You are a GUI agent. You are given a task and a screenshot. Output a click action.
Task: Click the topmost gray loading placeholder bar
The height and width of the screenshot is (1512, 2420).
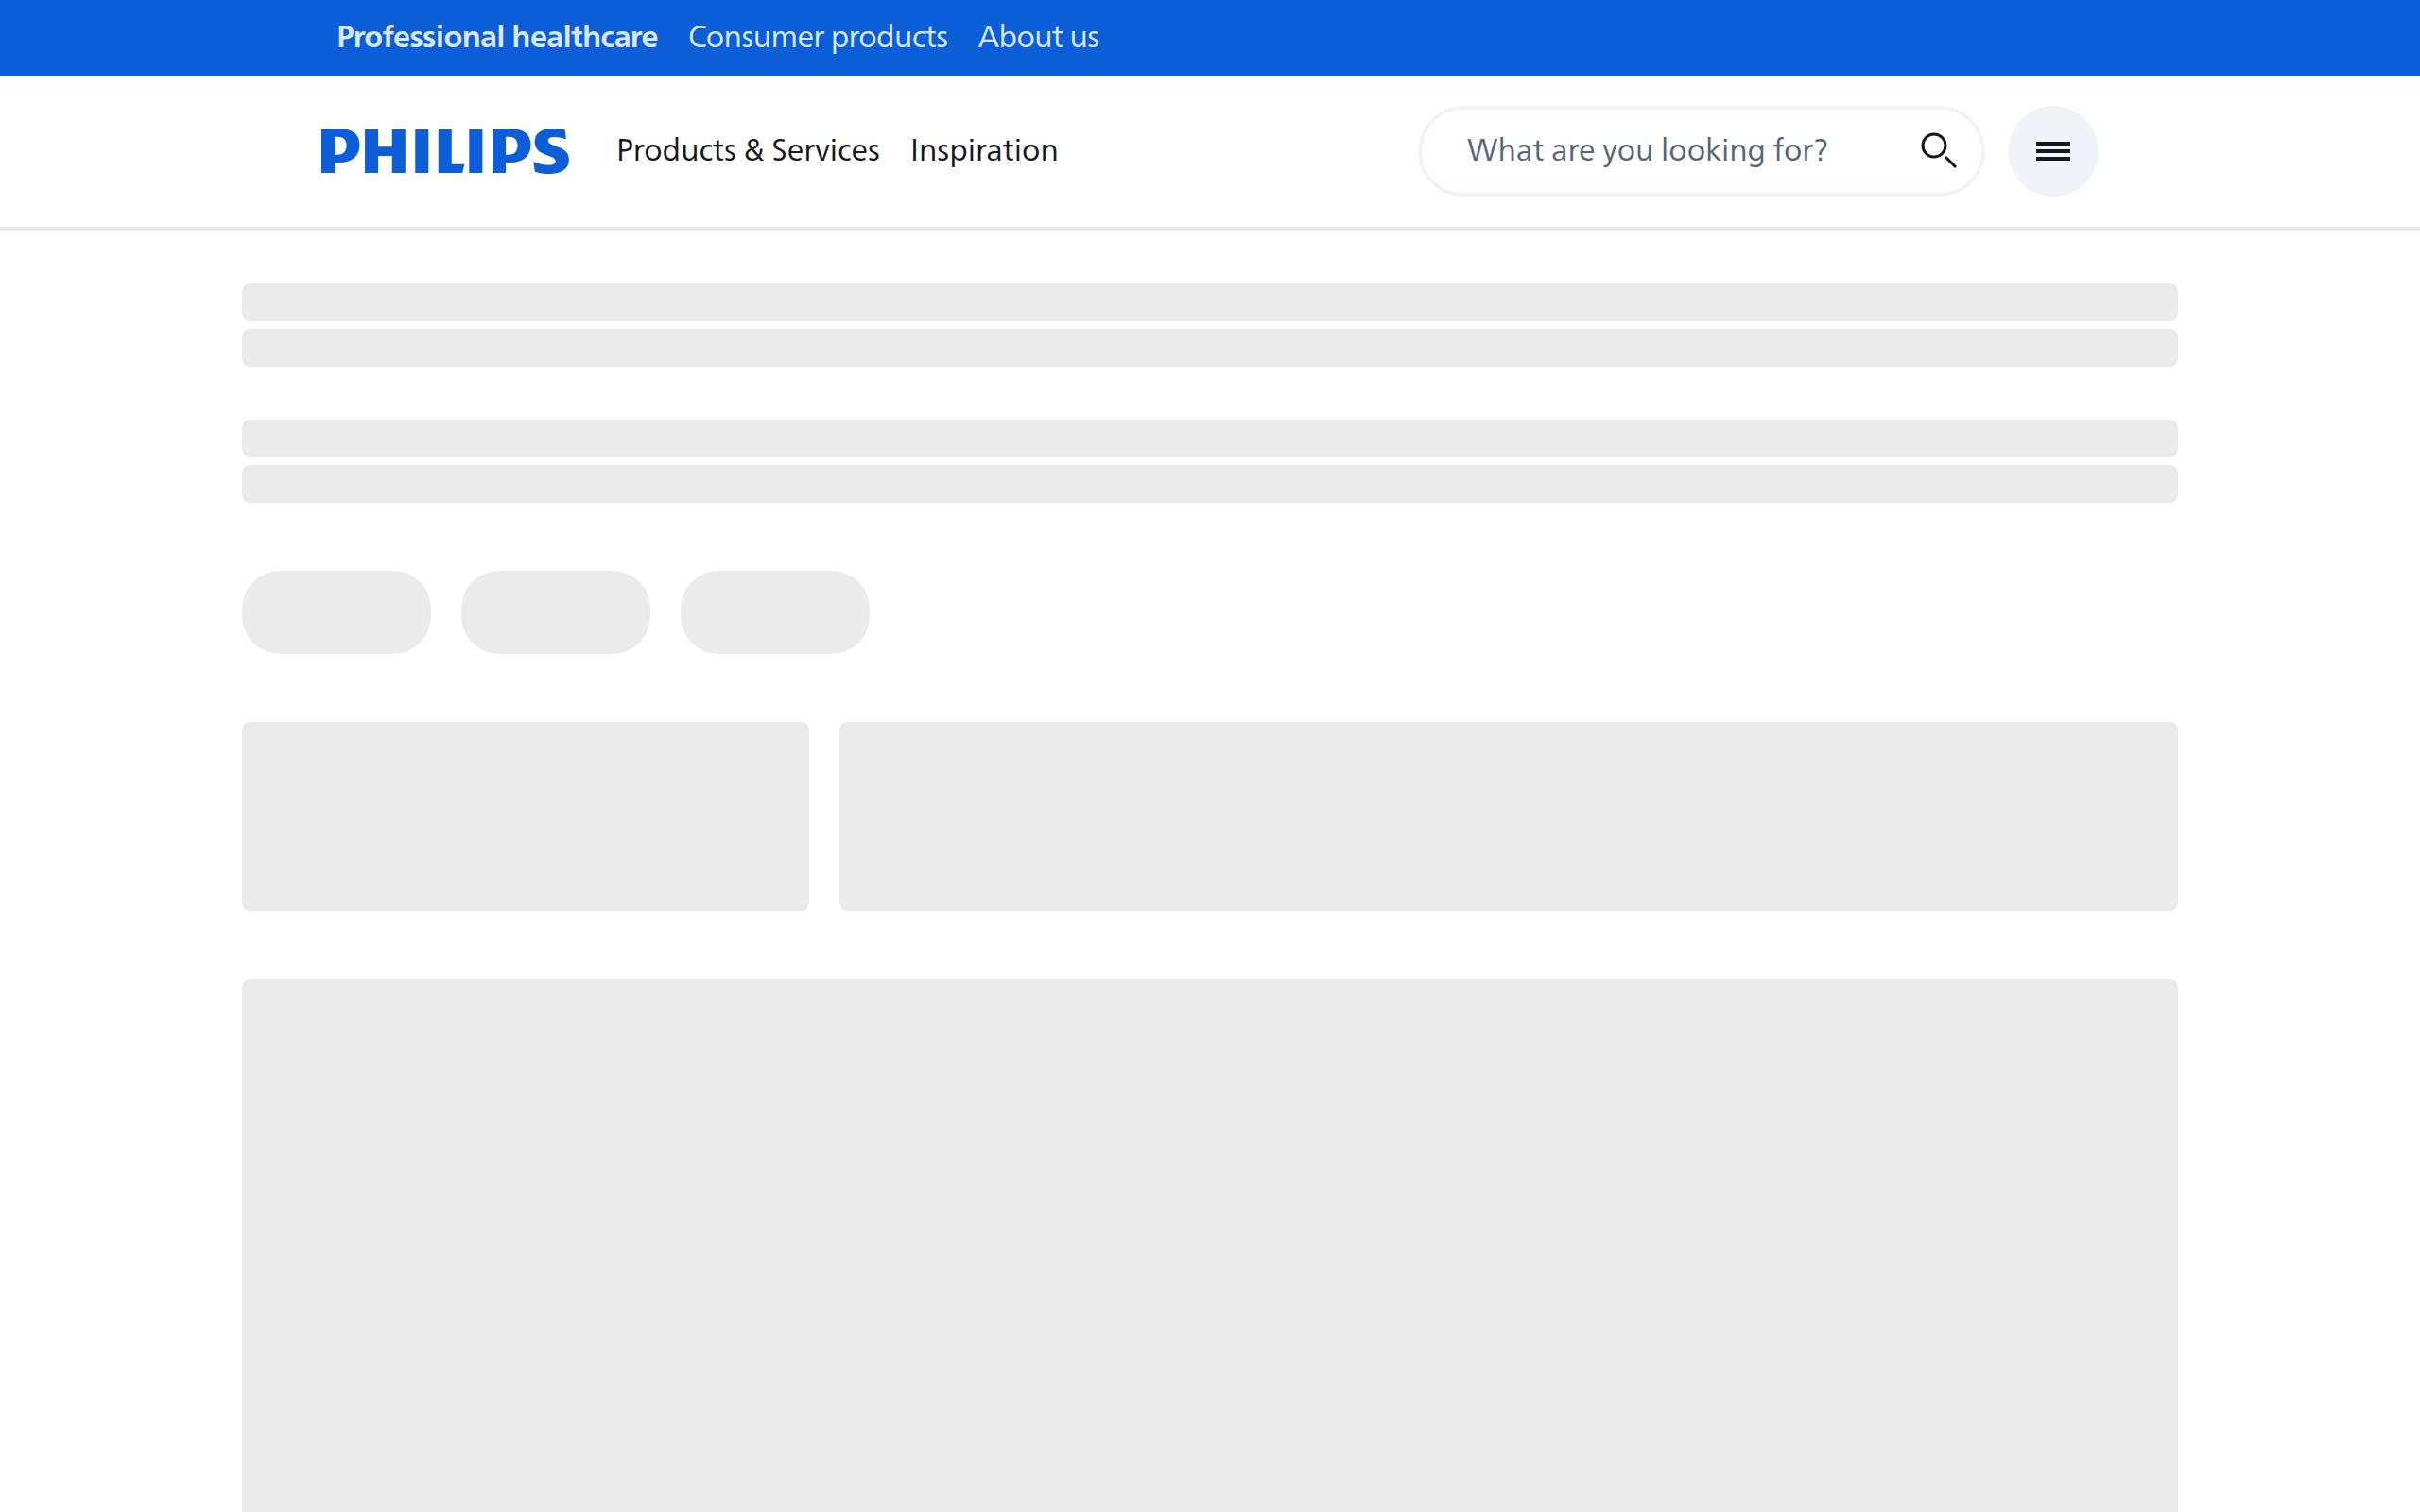tap(1209, 302)
